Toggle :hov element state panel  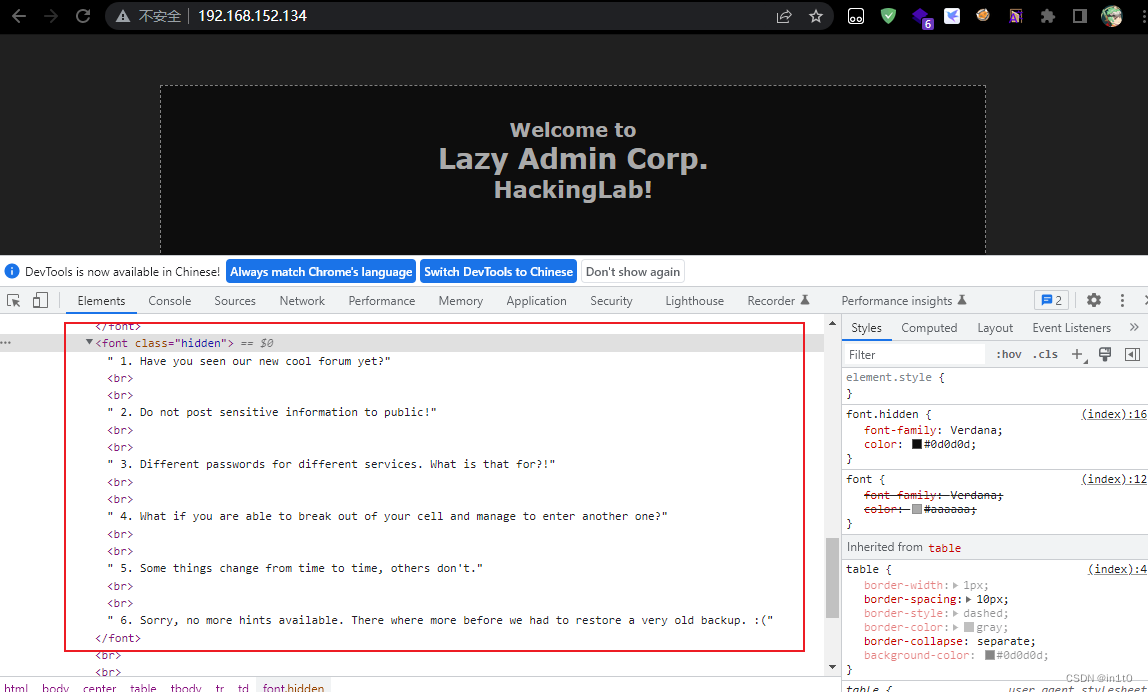point(1008,354)
